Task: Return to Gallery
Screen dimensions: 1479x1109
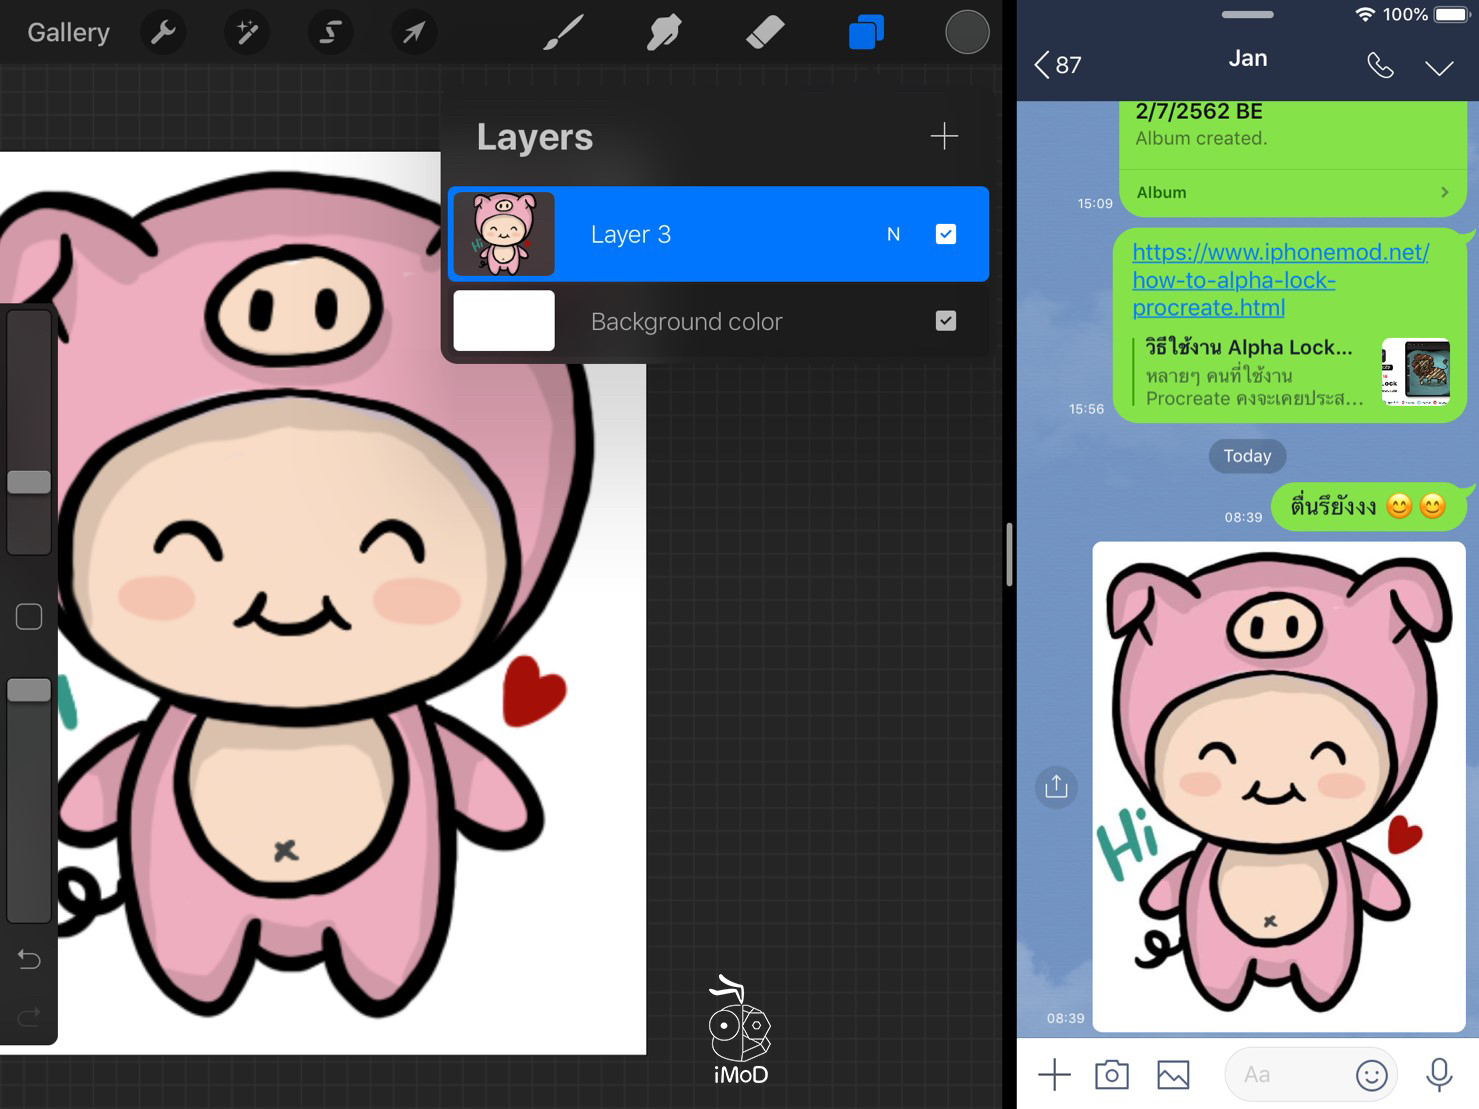Action: 68,33
